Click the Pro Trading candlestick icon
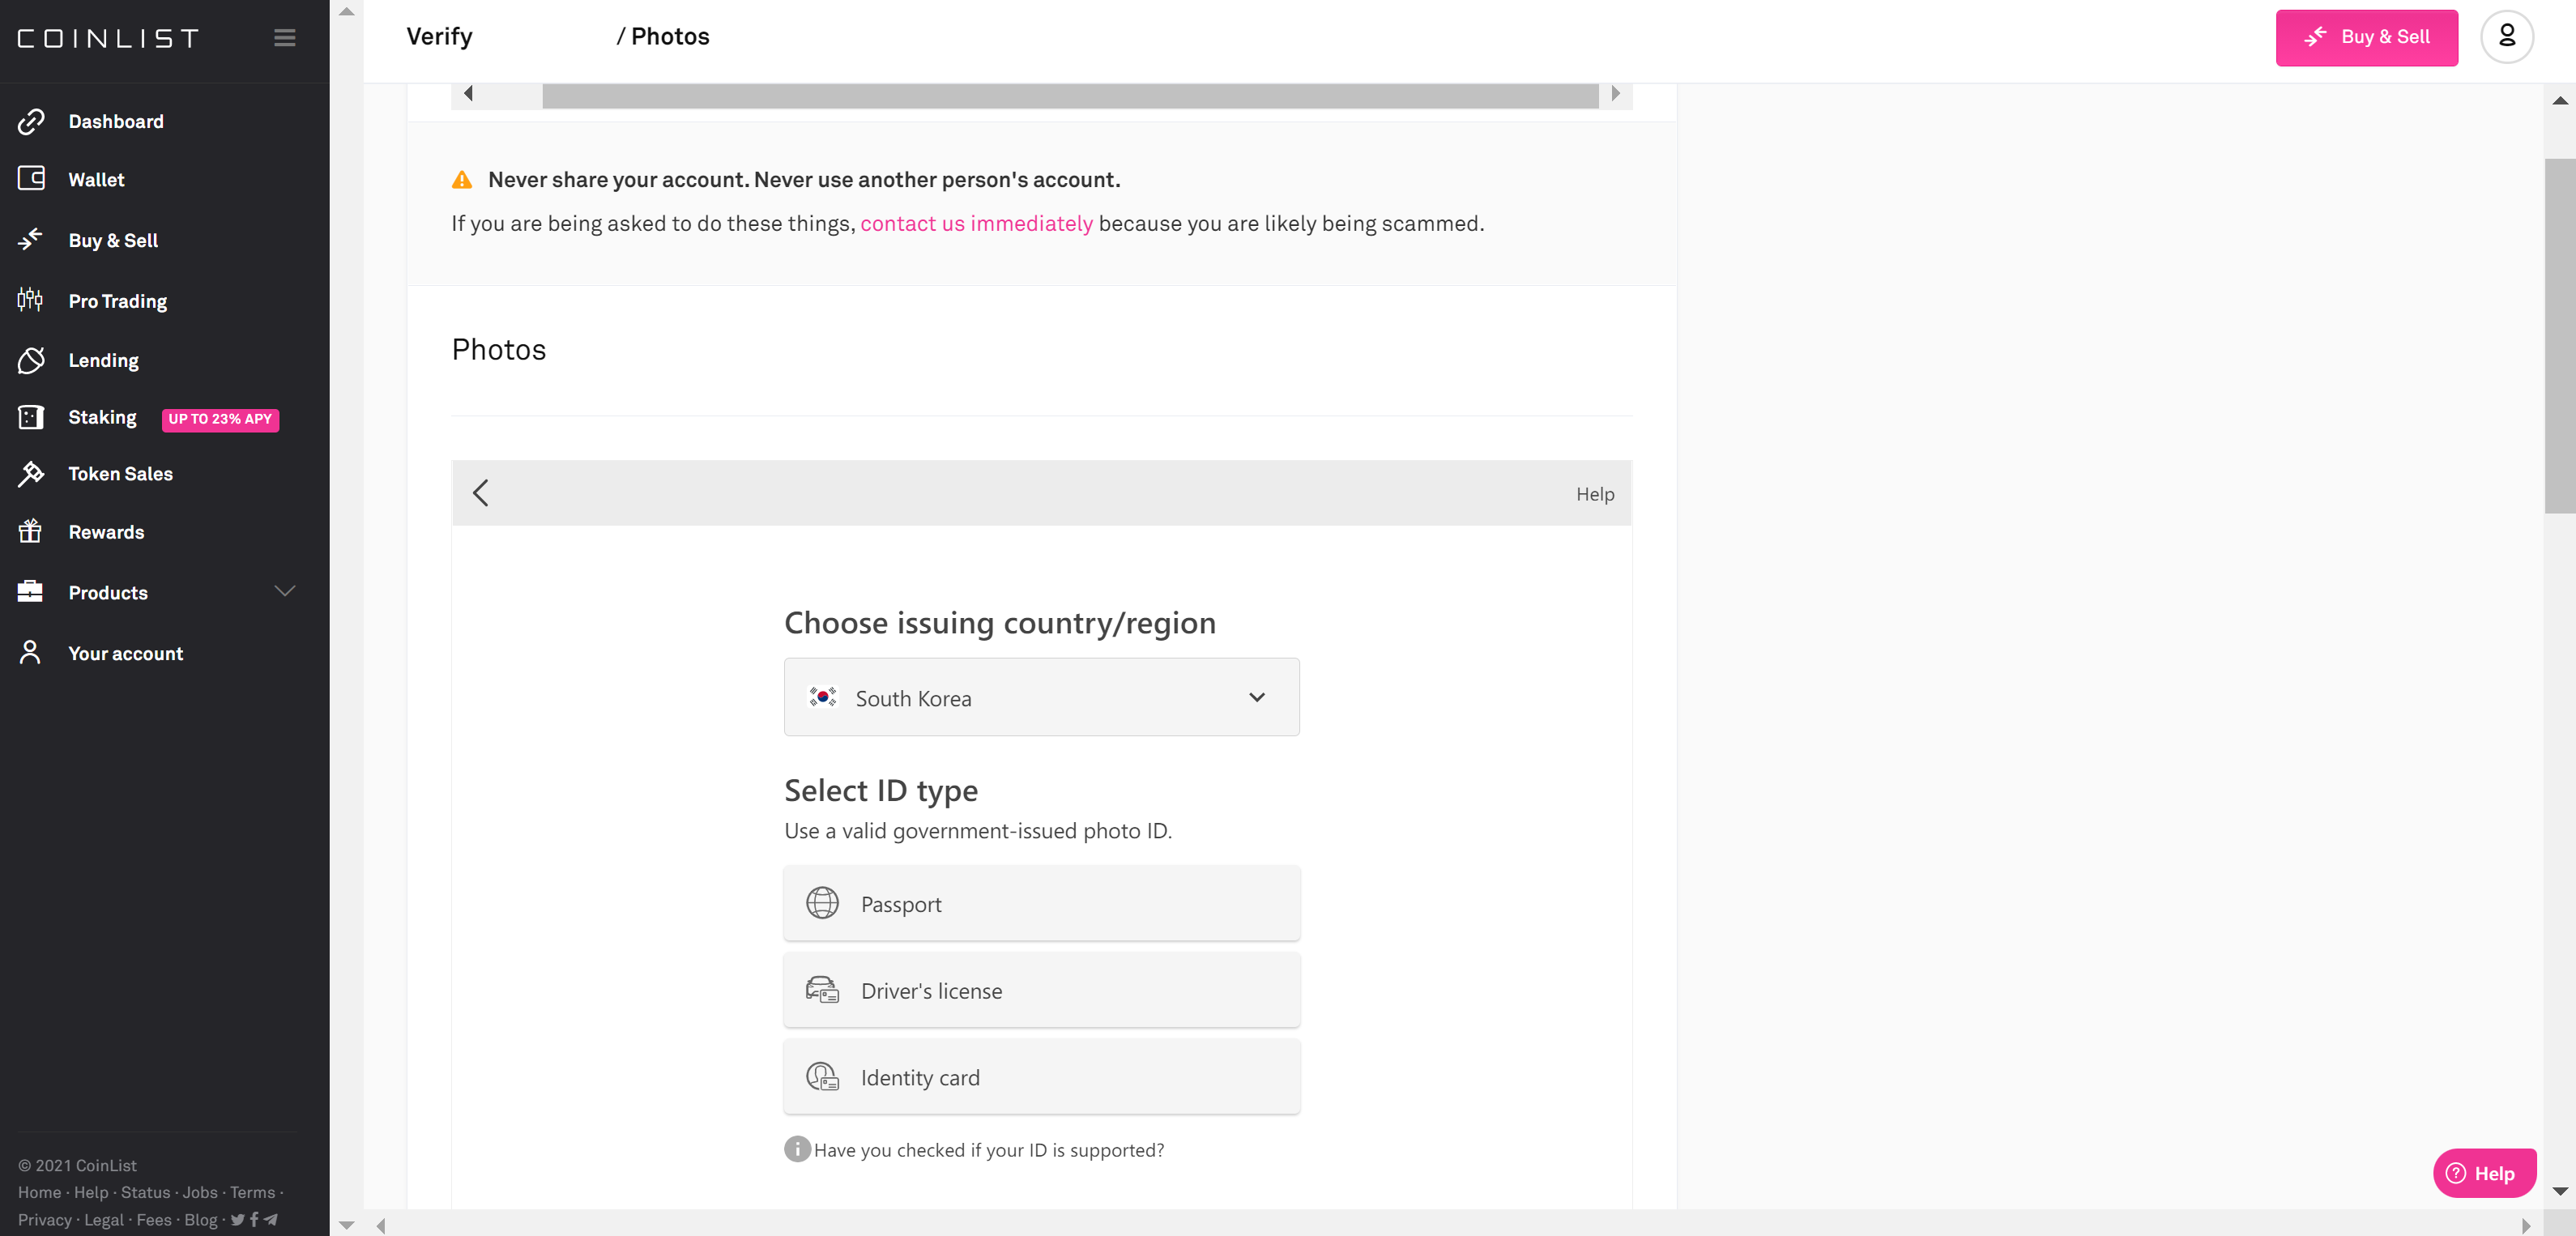The image size is (2576, 1236). click(31, 300)
